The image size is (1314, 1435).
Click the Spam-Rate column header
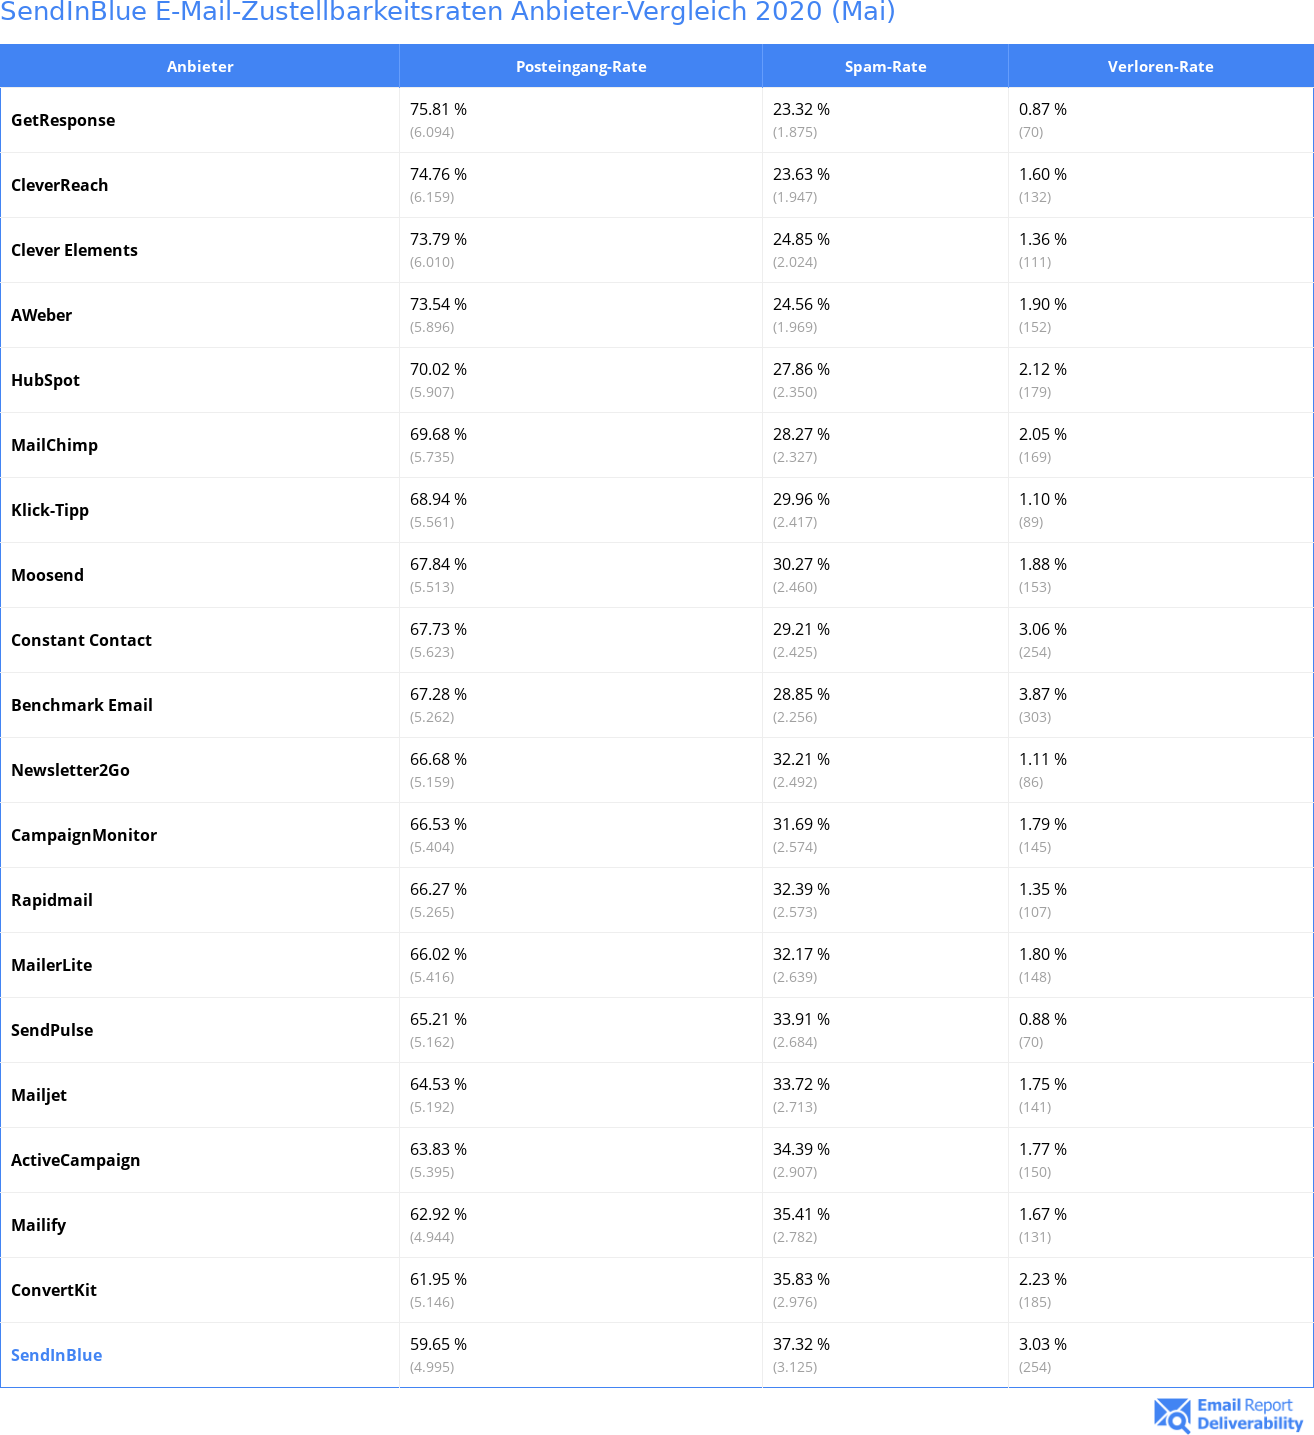coord(885,67)
